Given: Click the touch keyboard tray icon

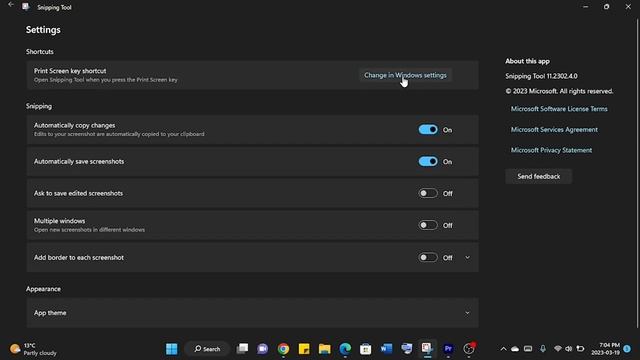Looking at the screenshot, I should pos(528,349).
